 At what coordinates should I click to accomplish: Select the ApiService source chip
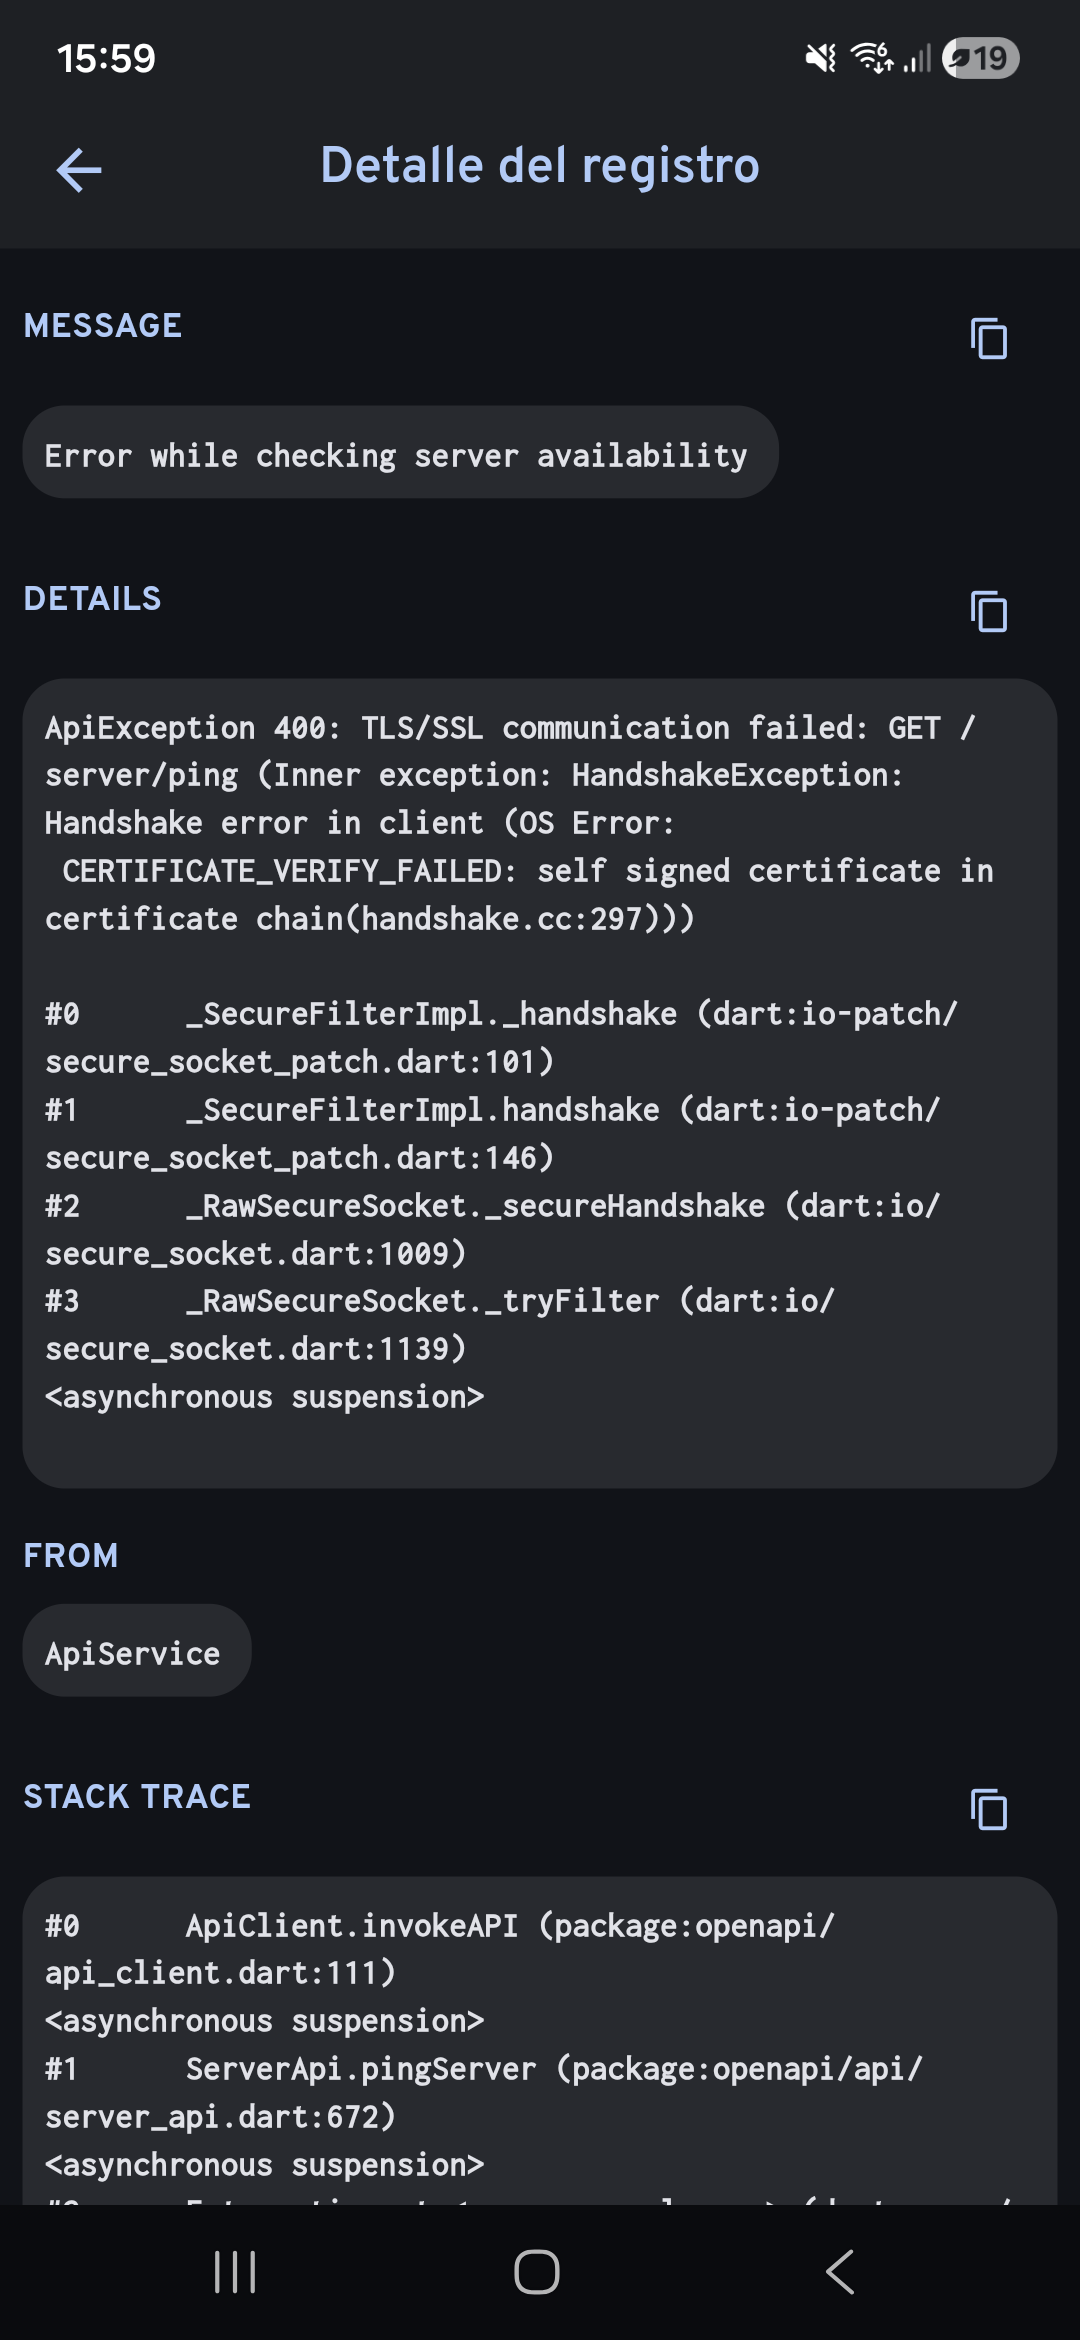click(136, 1651)
